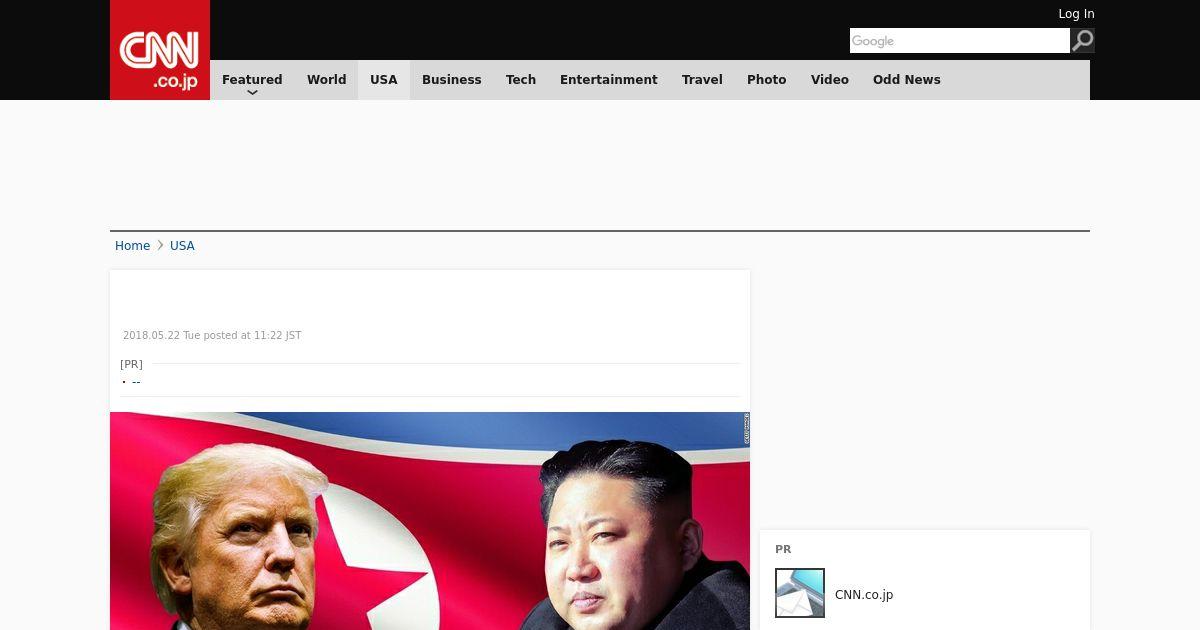Open the Odd News section
This screenshot has width=1200, height=630.
pyautogui.click(x=907, y=80)
